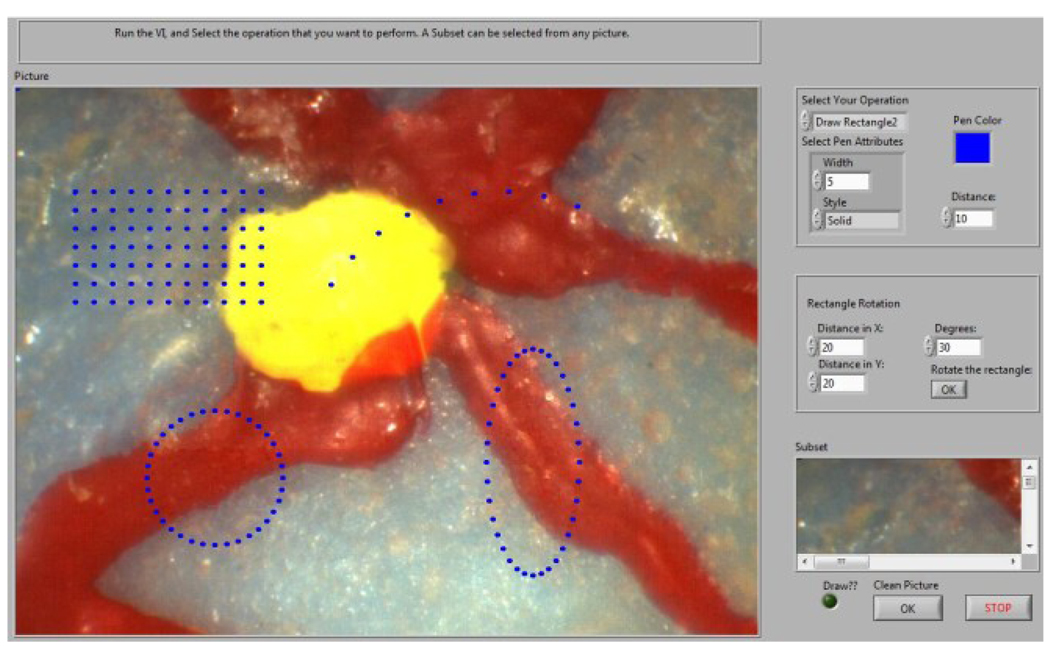Click the Subset scroll right arrow
The width and height of the screenshot is (1050, 646).
coord(1013,562)
